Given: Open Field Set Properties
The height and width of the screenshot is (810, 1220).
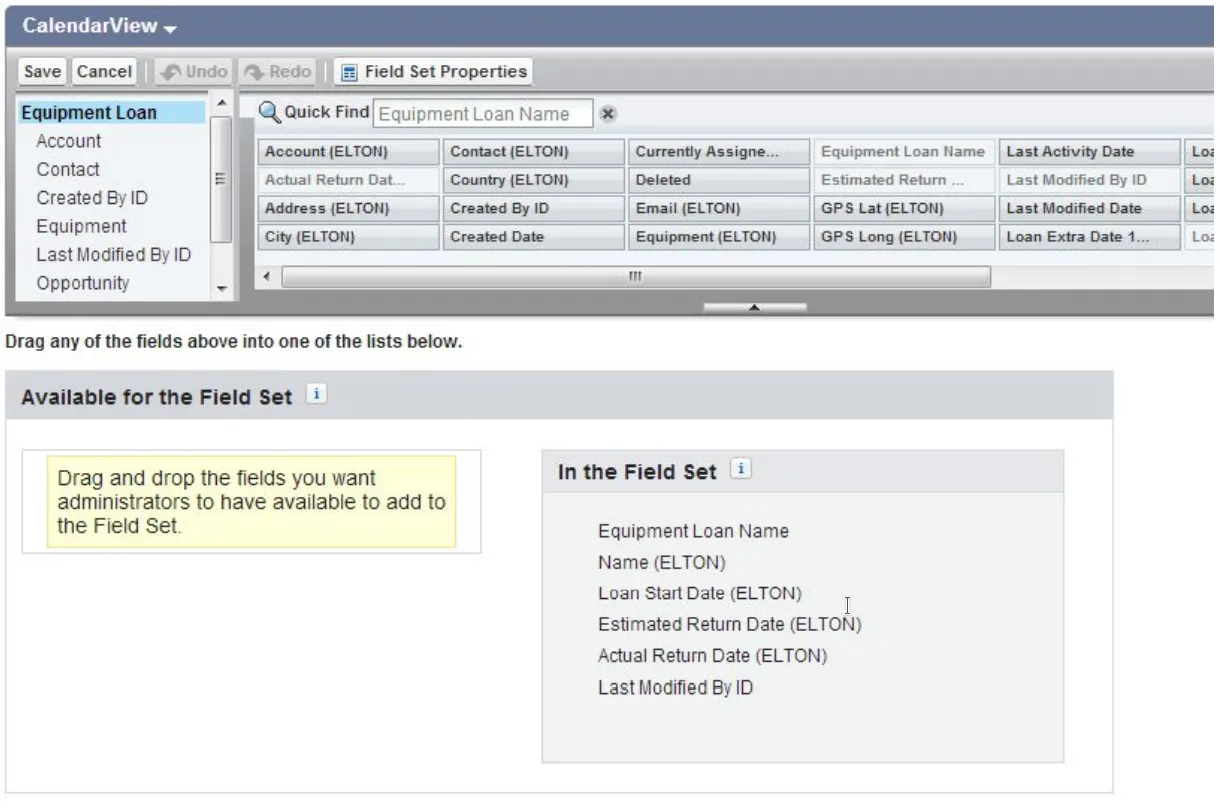Looking at the screenshot, I should [433, 72].
